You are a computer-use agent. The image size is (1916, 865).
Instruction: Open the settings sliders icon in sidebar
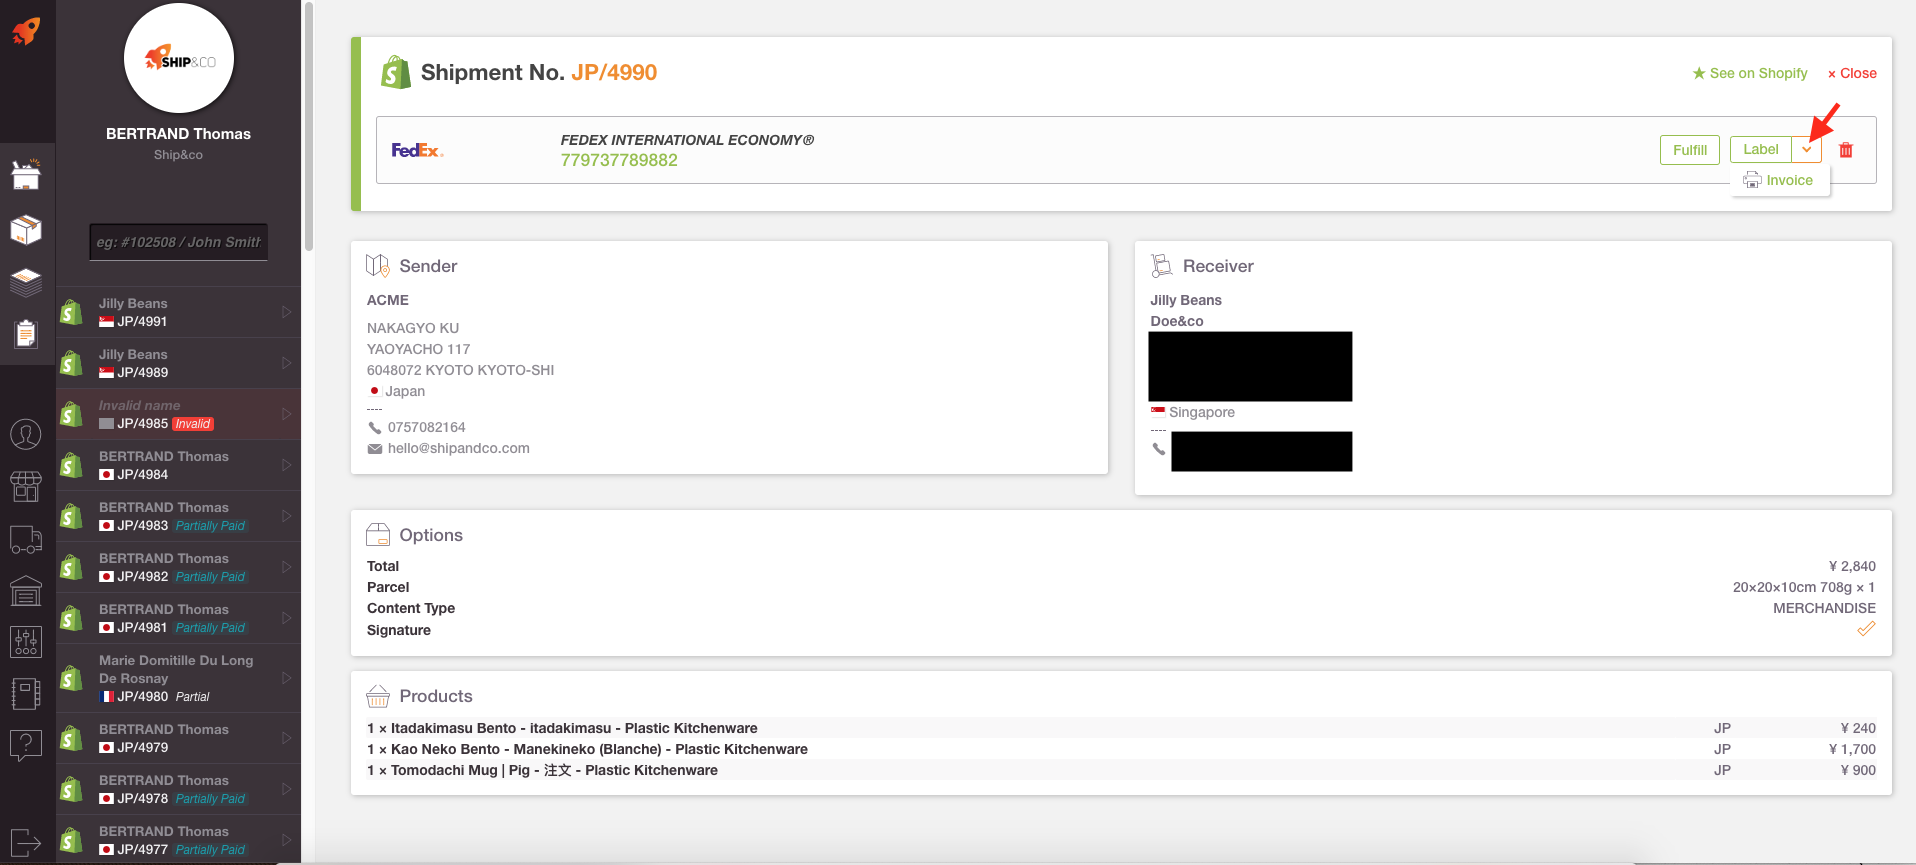26,642
